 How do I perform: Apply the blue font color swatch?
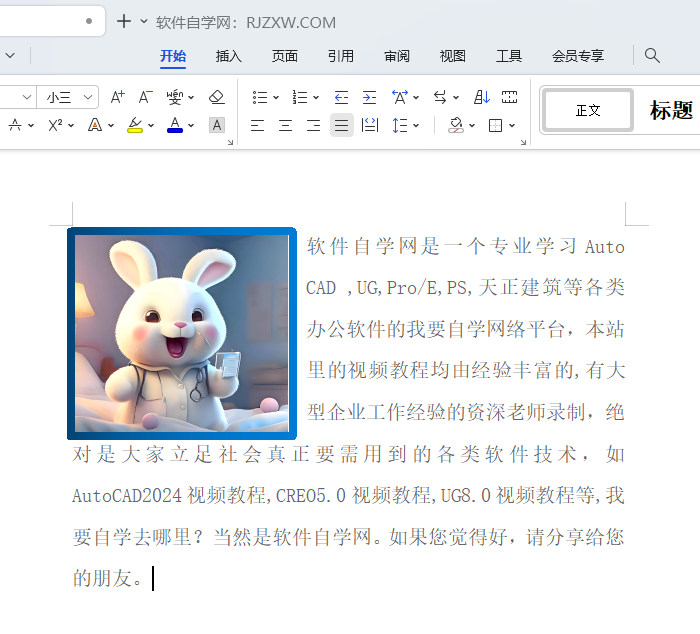(x=175, y=125)
